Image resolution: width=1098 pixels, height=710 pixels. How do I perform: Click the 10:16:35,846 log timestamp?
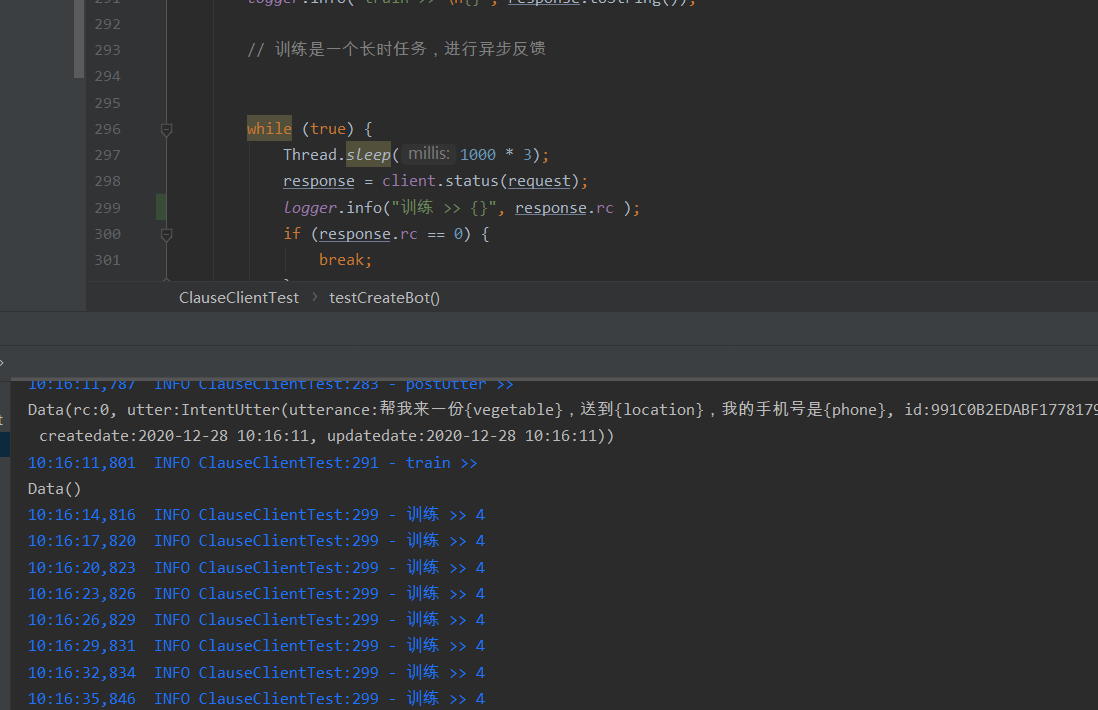82,699
